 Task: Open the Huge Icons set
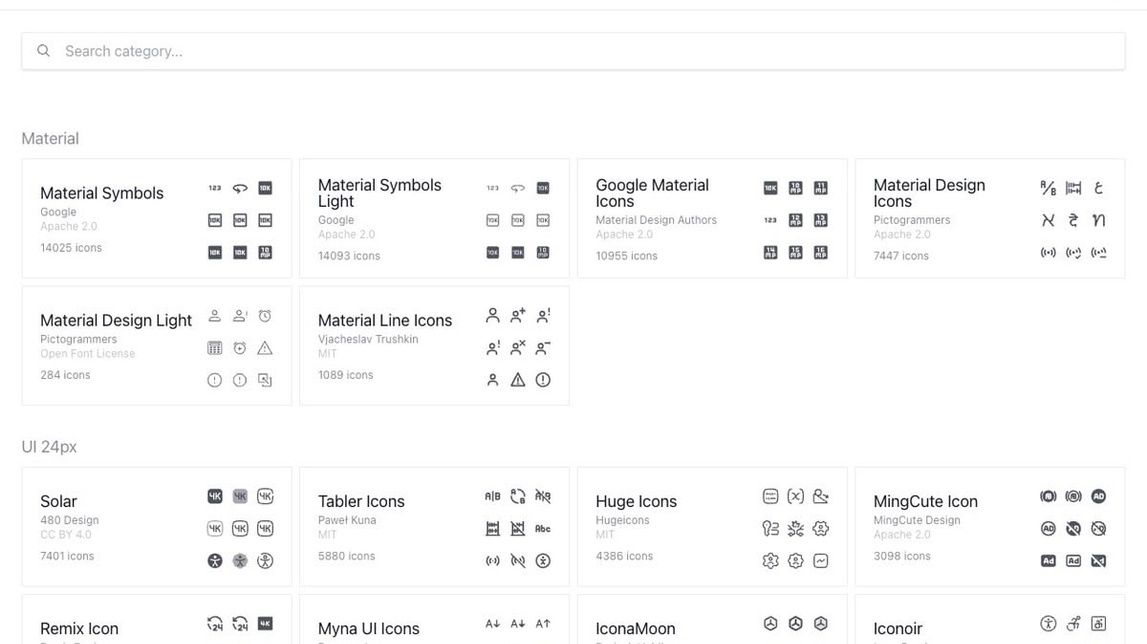tap(712, 527)
